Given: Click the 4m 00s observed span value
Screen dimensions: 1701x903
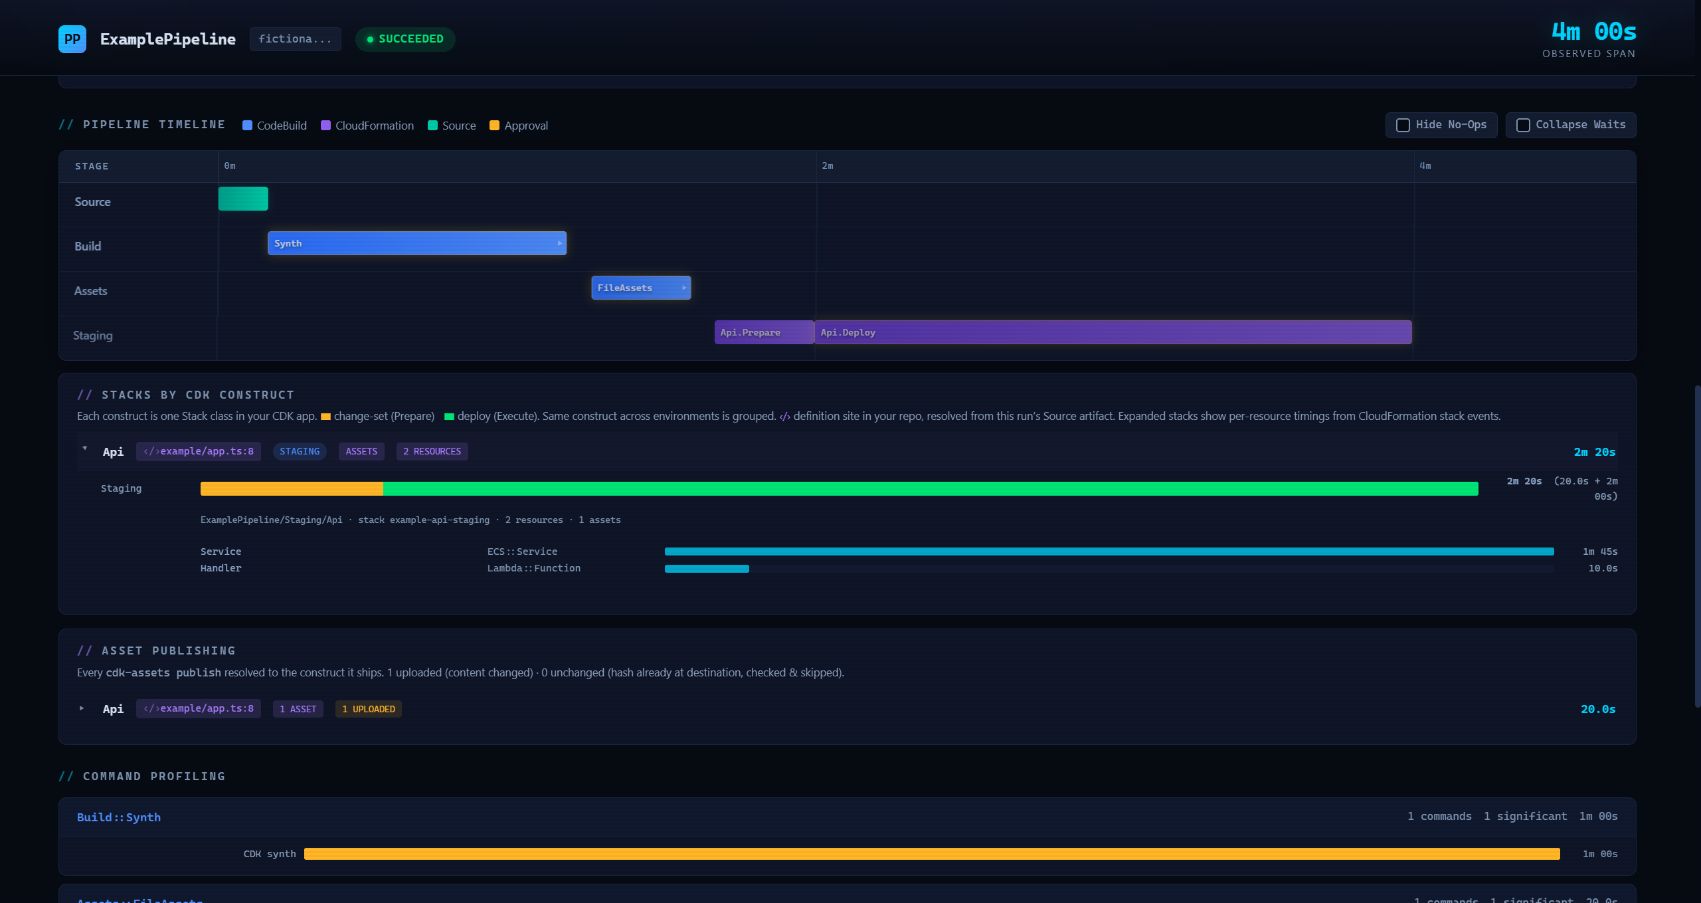Looking at the screenshot, I should pyautogui.click(x=1593, y=31).
